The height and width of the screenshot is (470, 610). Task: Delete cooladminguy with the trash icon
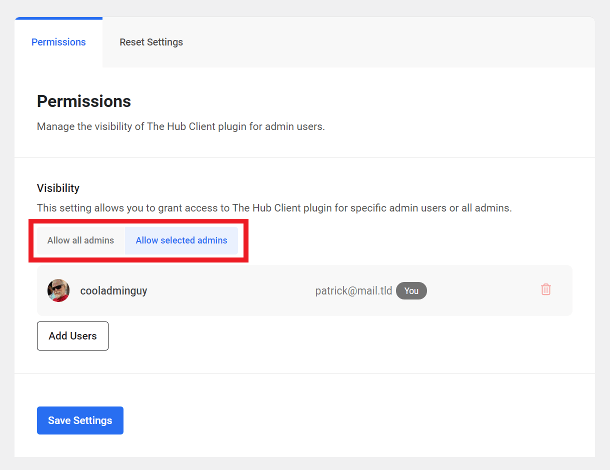click(x=545, y=290)
